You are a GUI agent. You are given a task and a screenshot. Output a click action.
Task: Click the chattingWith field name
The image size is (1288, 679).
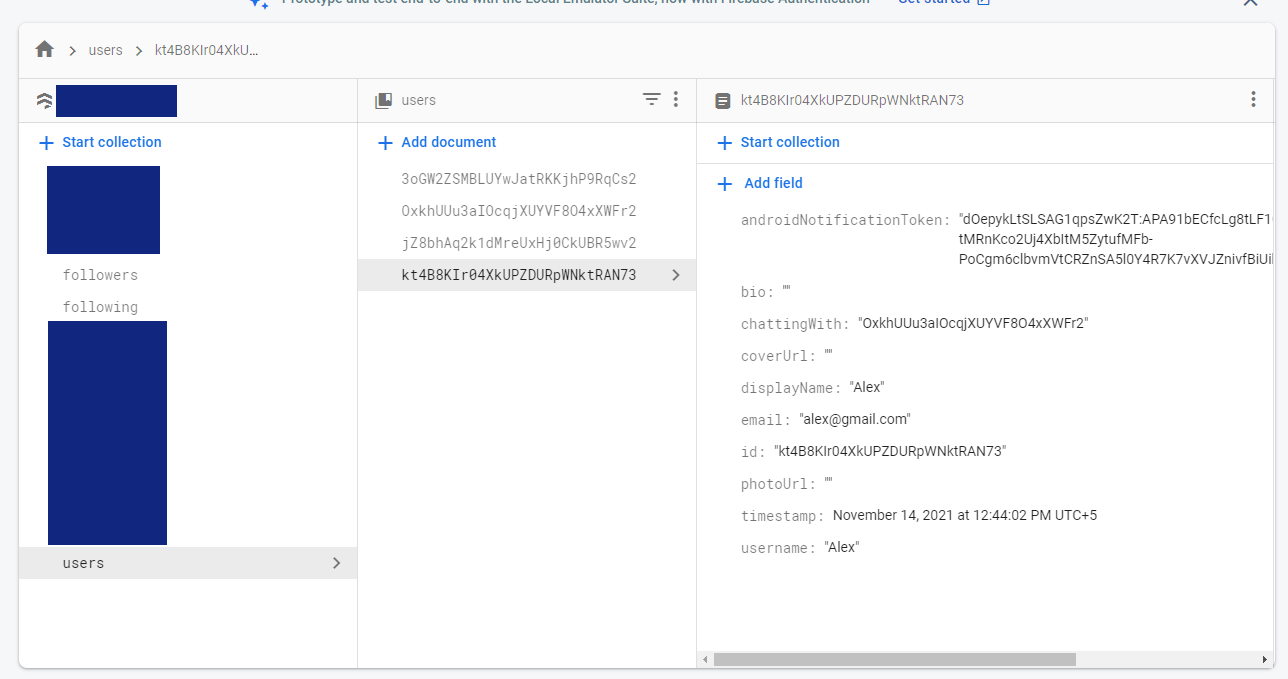pyautogui.click(x=795, y=324)
